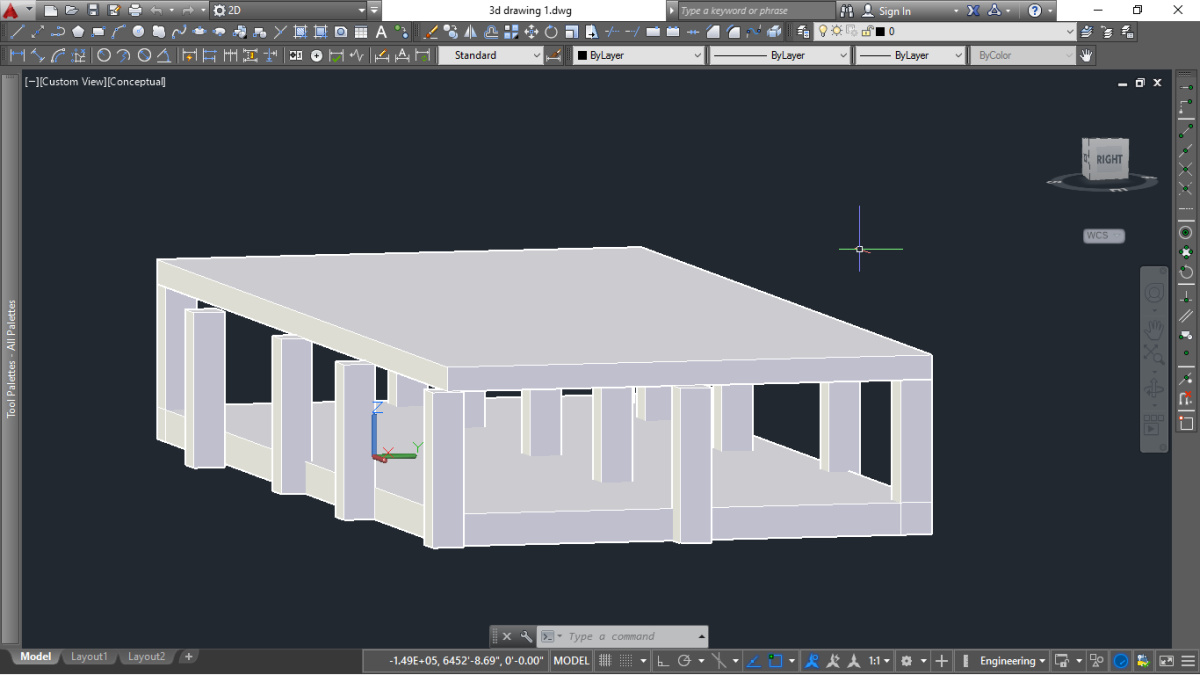Screen dimensions: 1200x675
Task: Select the Mirror tool in Modify toolbar
Action: pos(470,32)
